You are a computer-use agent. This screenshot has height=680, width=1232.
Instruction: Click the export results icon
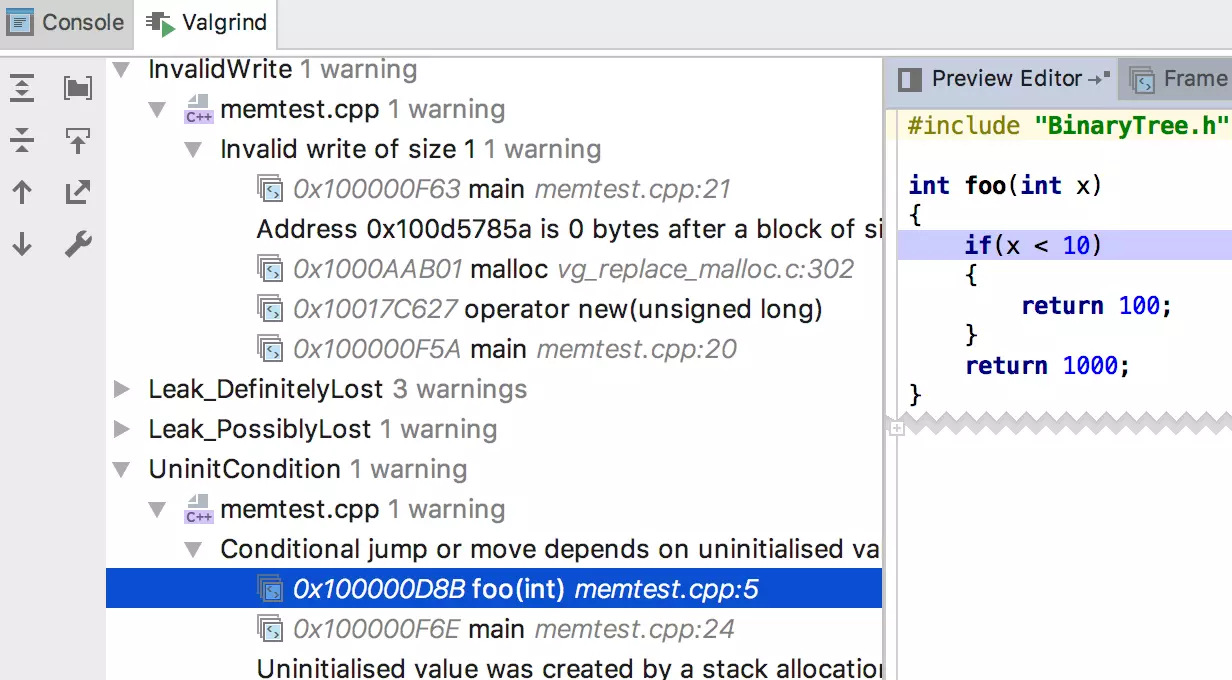pyautogui.click(x=78, y=192)
